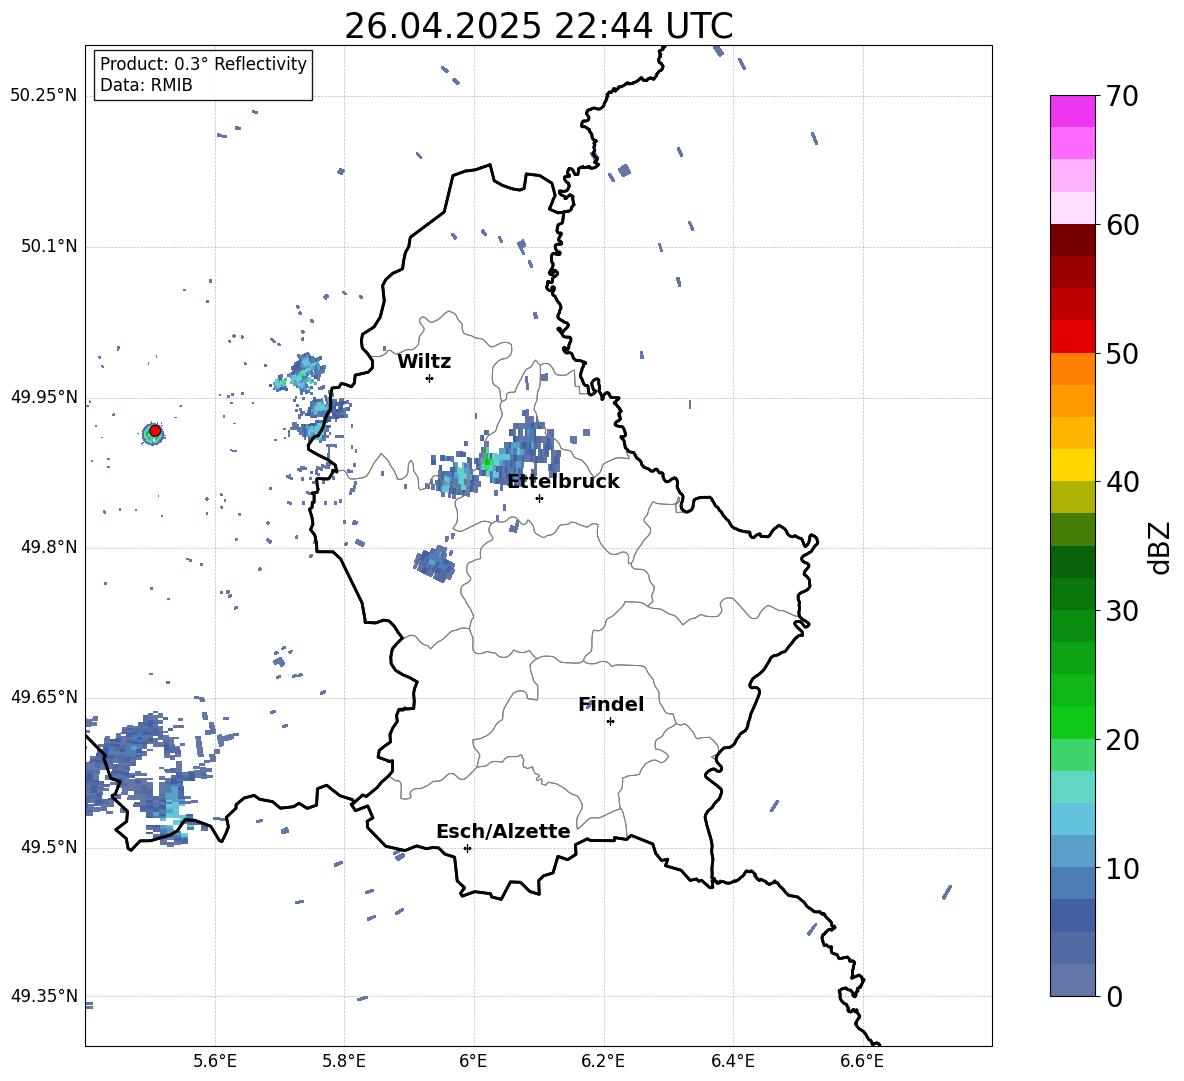
Task: Click the yellow colorbar segment at 40
Action: [x=1072, y=465]
